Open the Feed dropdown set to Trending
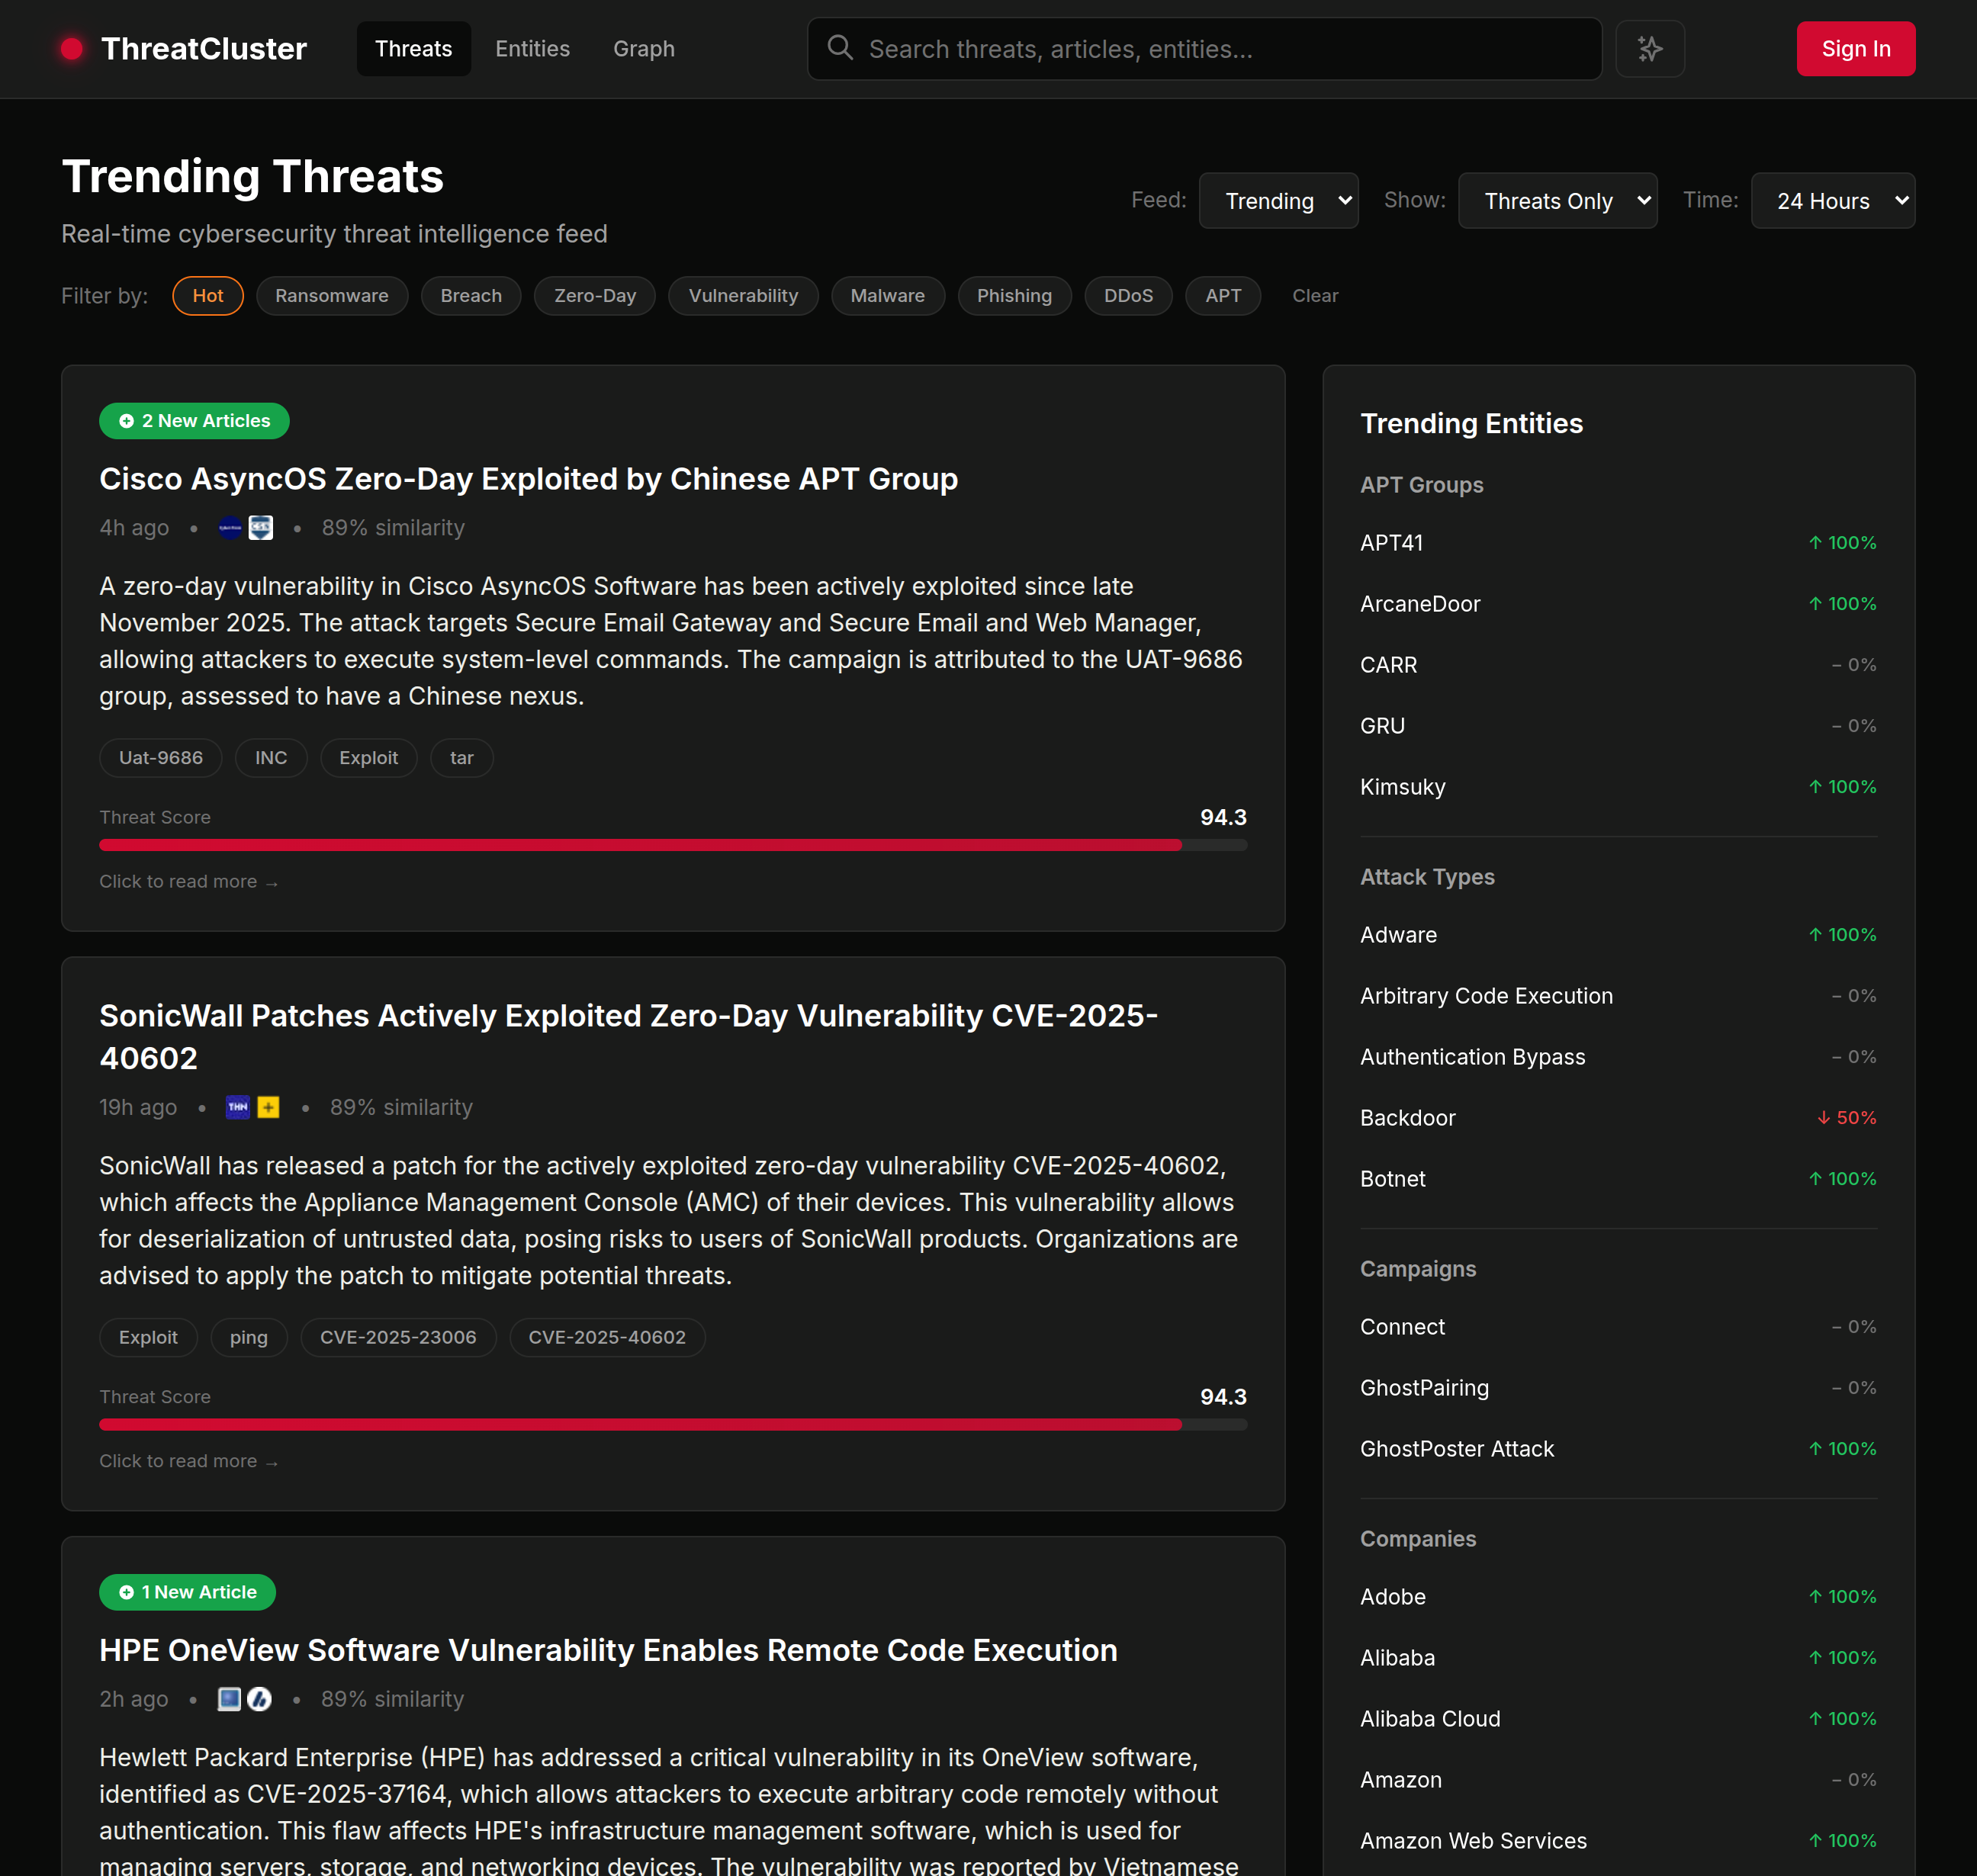This screenshot has width=1977, height=1876. tap(1278, 200)
